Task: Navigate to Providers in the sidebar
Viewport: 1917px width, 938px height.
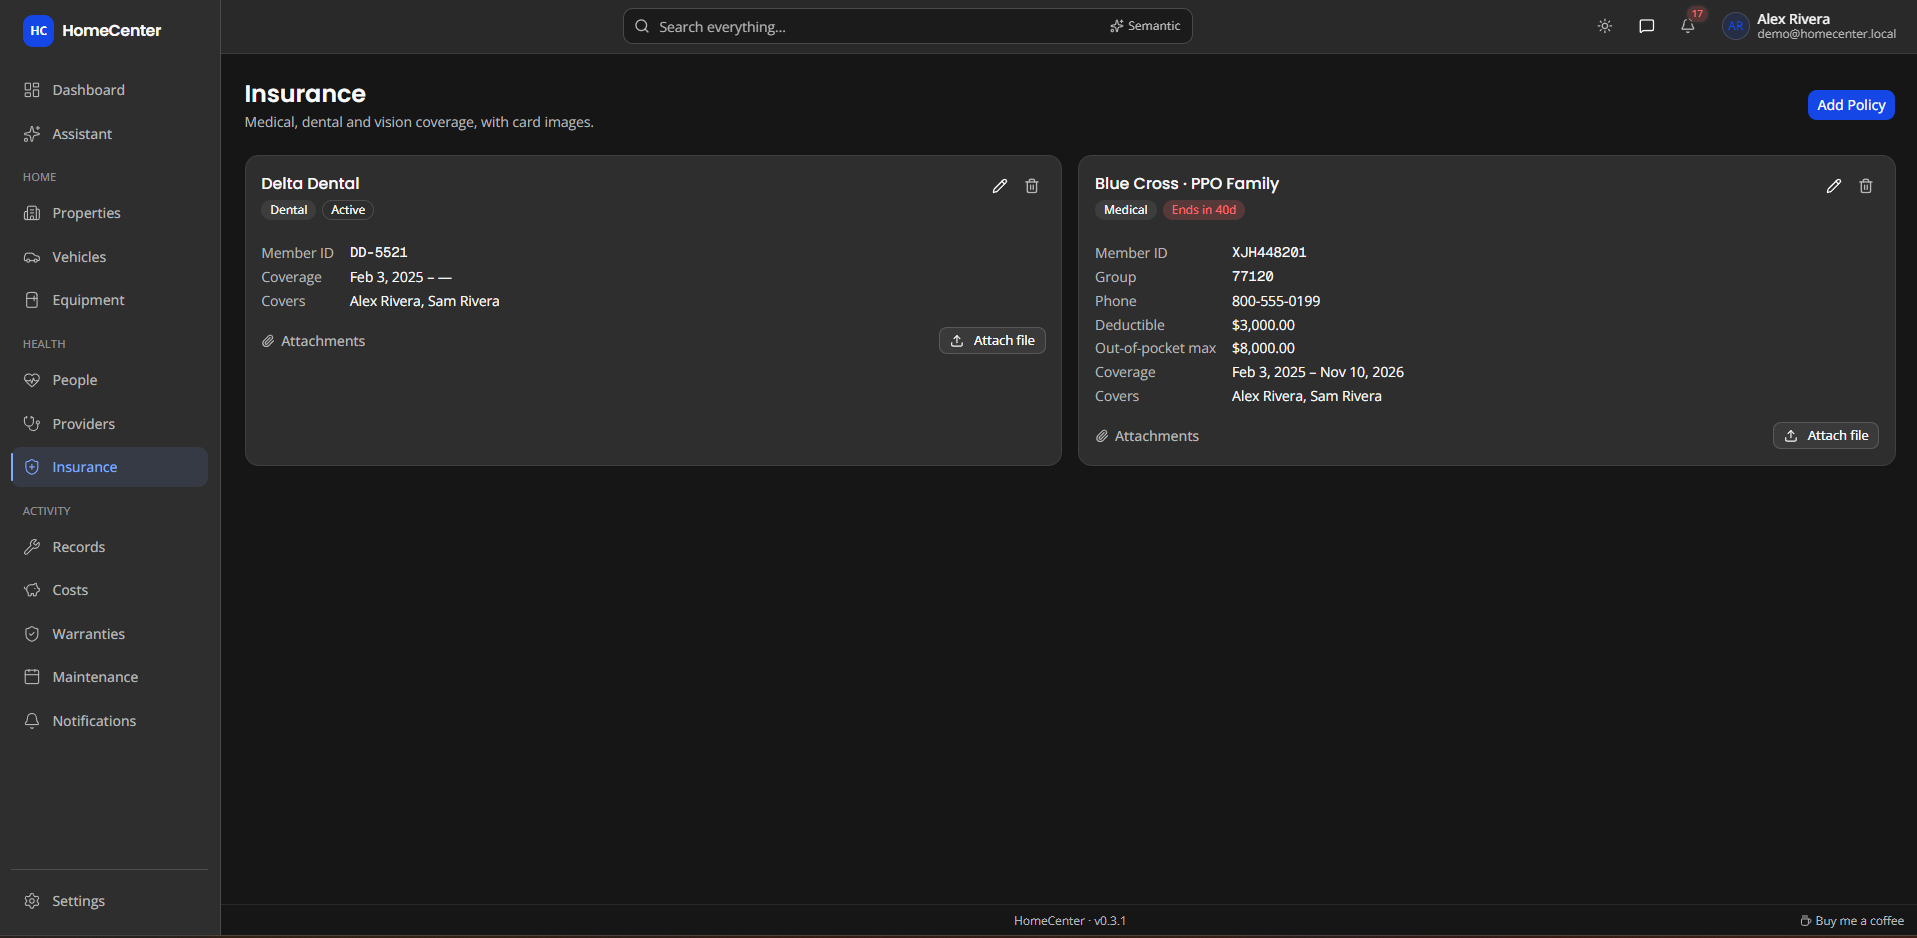Action: coord(110,424)
